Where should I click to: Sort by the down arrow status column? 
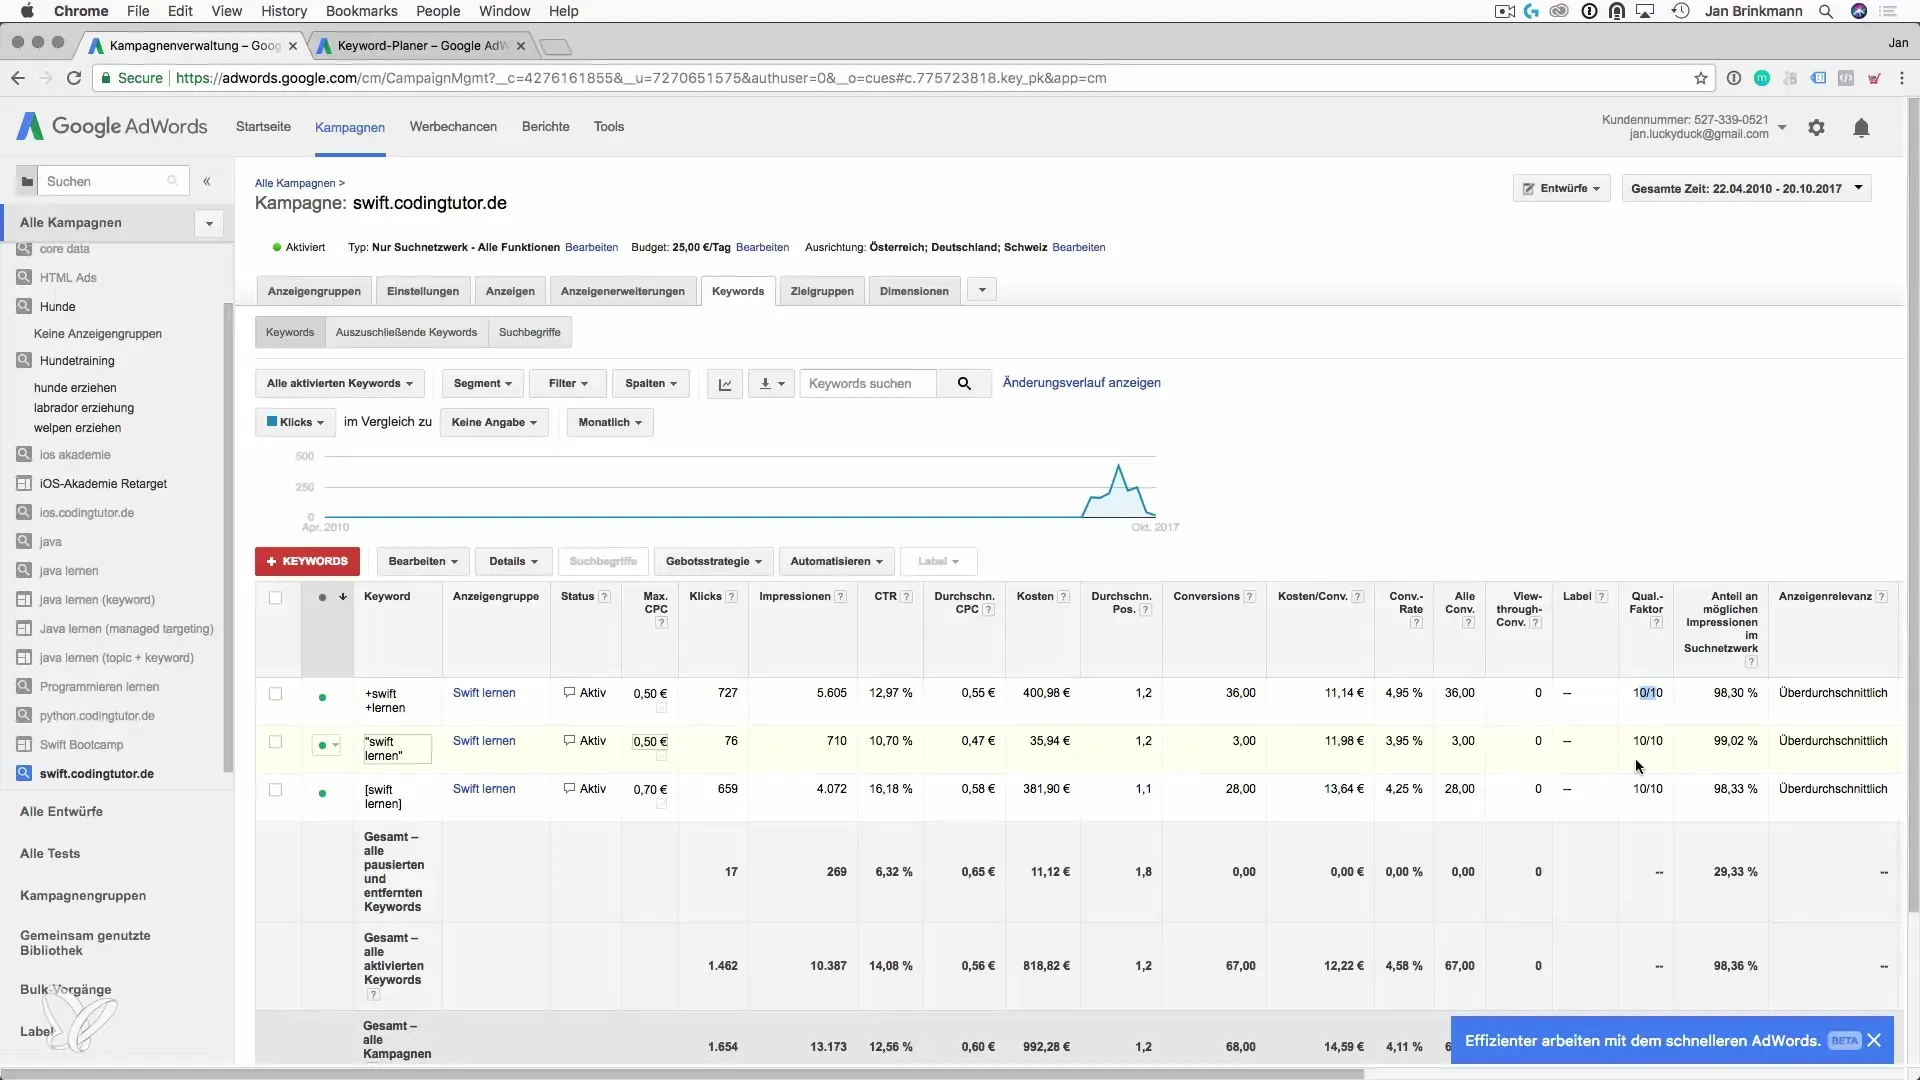click(343, 597)
